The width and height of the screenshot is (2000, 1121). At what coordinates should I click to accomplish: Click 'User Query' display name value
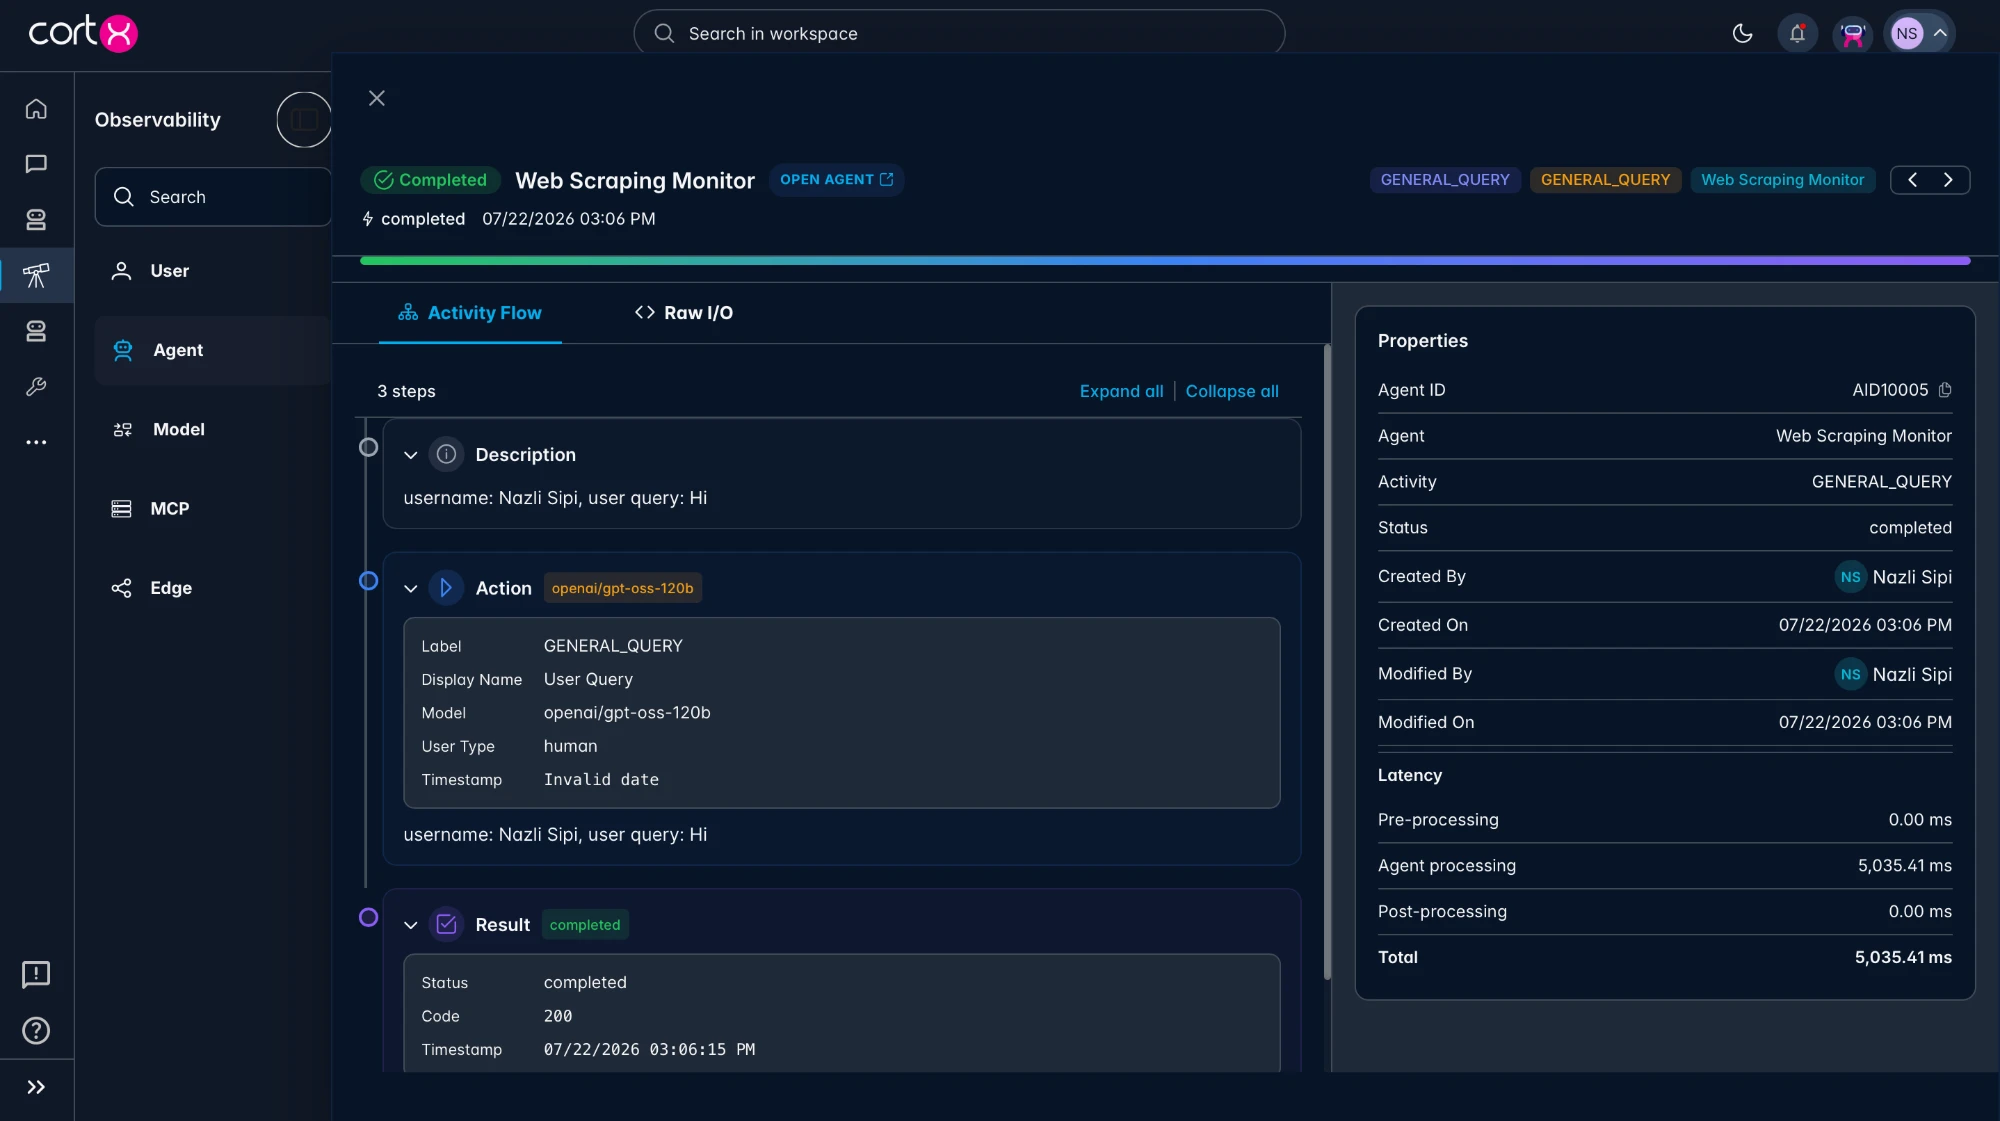[588, 679]
